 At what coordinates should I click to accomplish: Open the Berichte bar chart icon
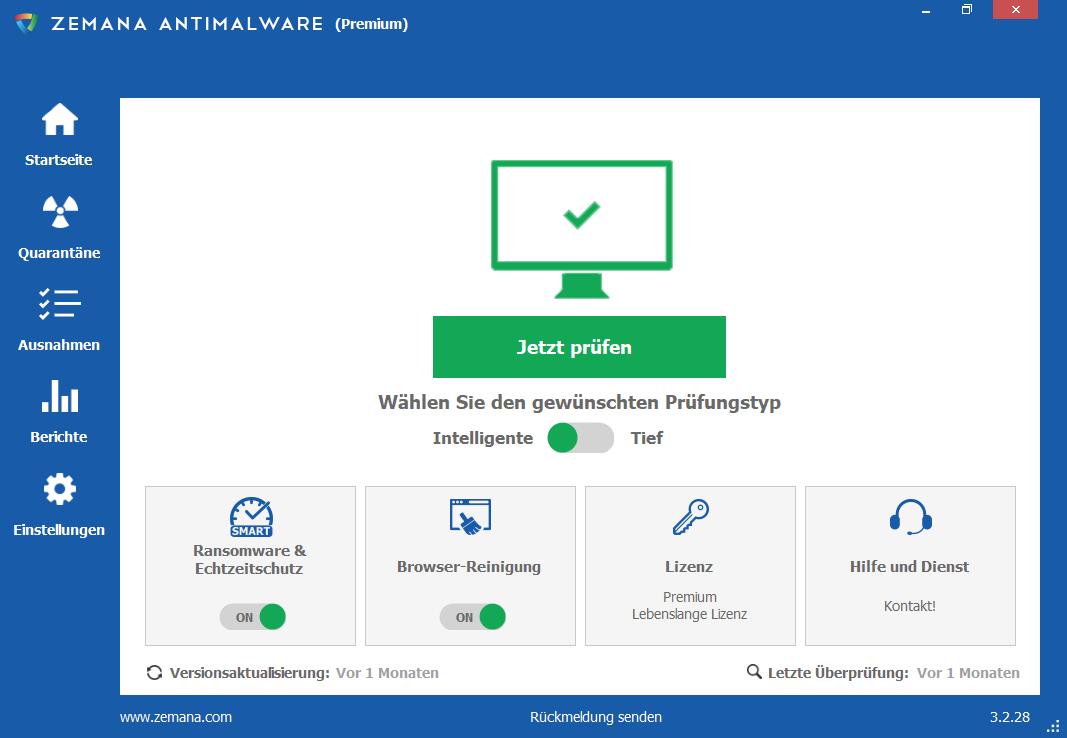[60, 396]
